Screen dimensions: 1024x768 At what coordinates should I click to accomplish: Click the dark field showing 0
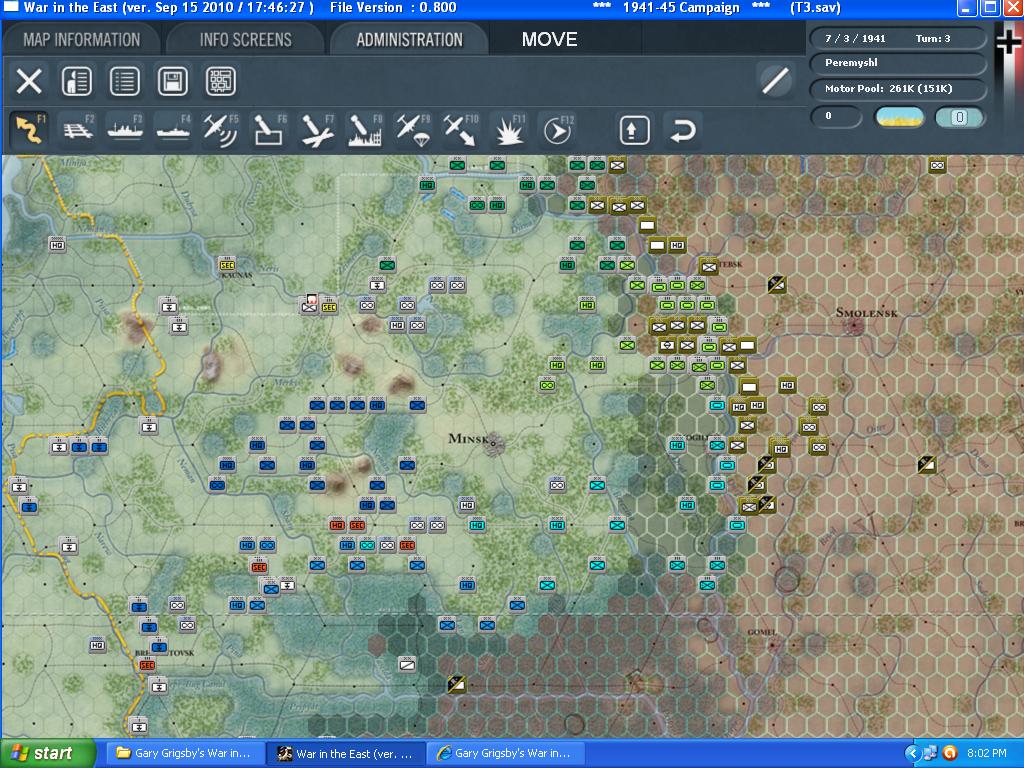pos(836,117)
